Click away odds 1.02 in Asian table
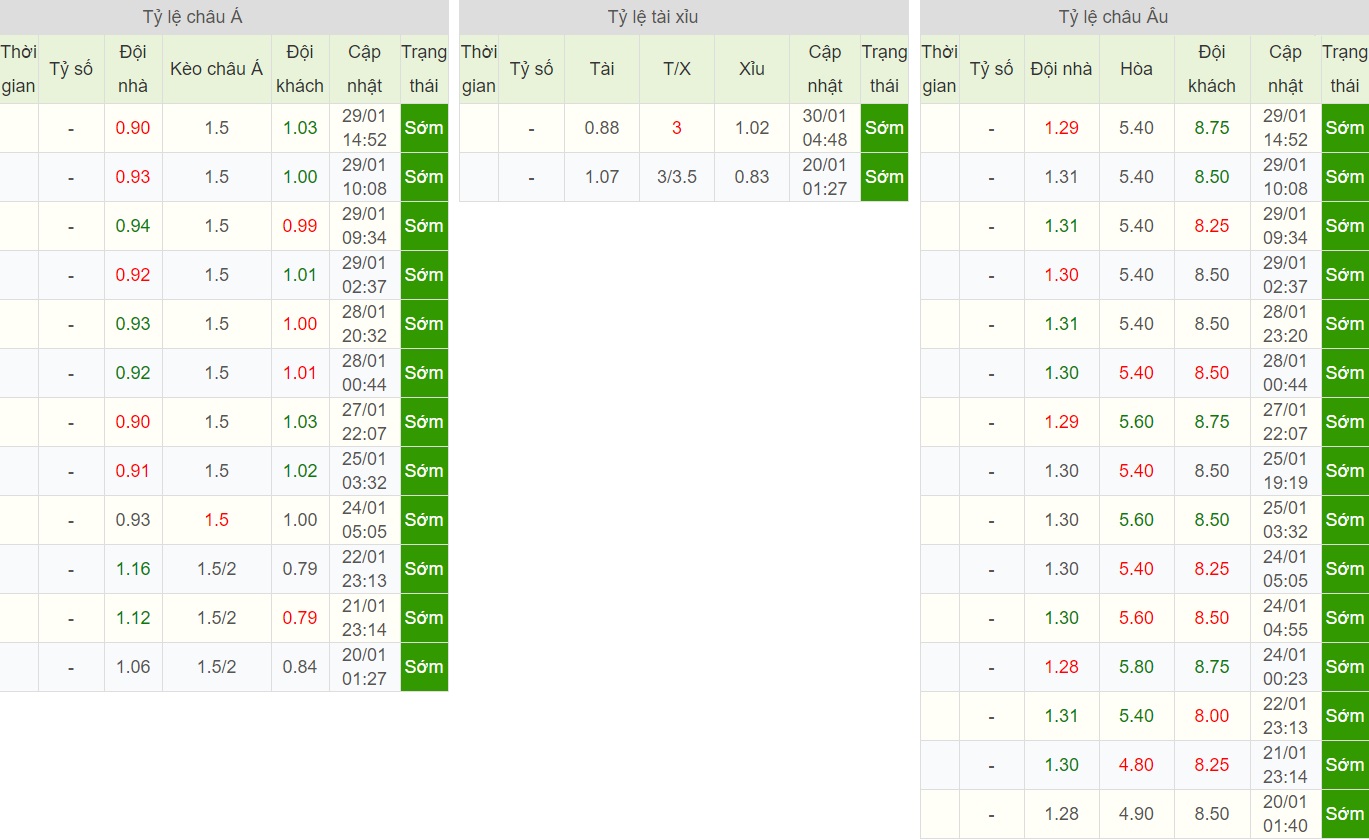Viewport: 1369px width, 840px height. (x=300, y=471)
